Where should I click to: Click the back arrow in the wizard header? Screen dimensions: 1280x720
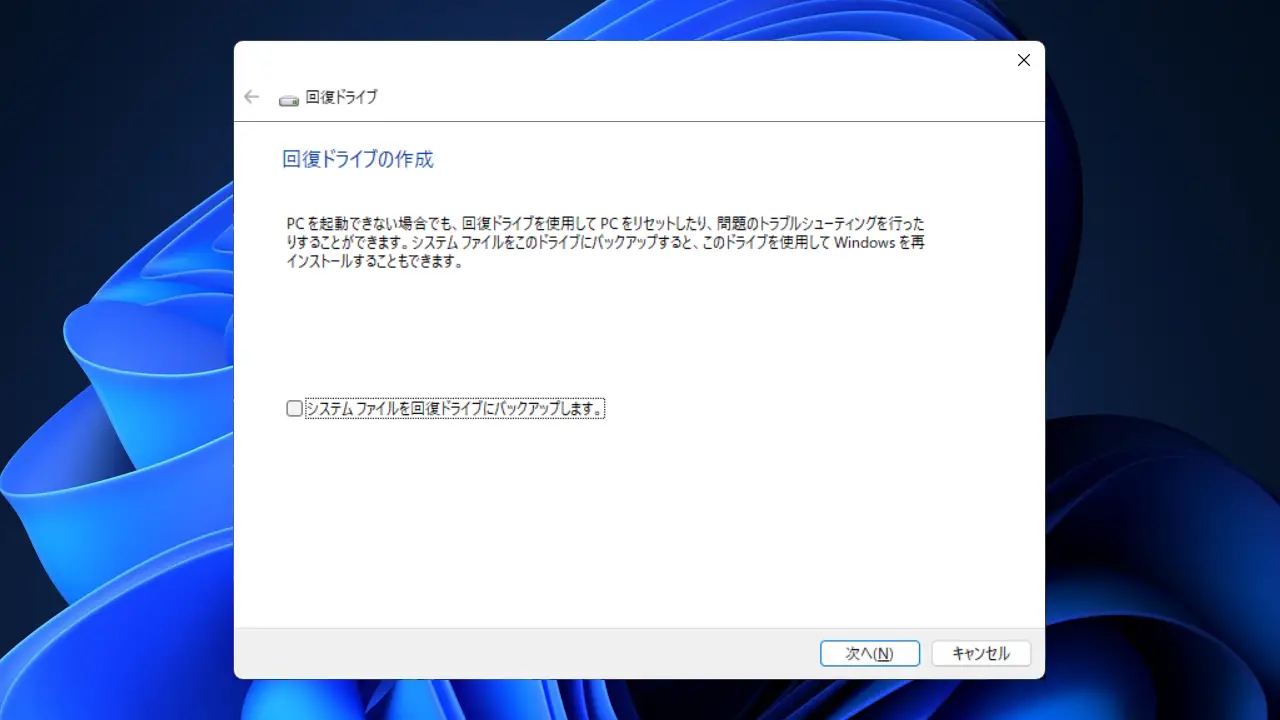pos(251,97)
